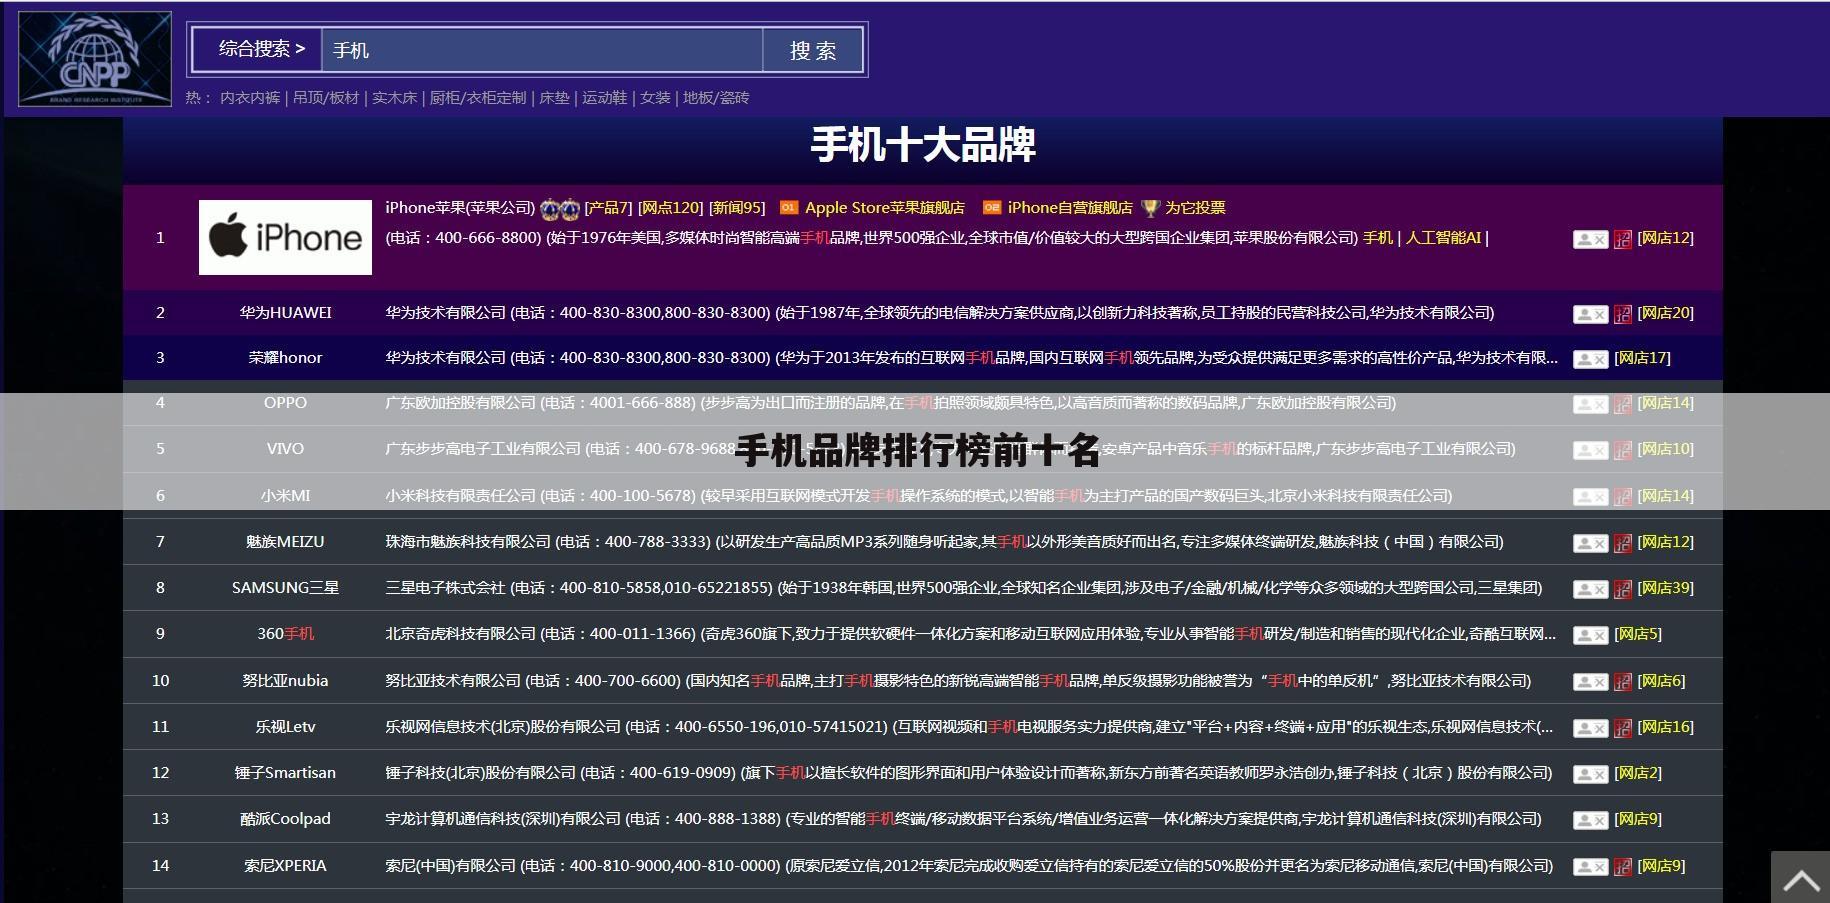Open iPhone [网点120] link
The height and width of the screenshot is (903, 1830).
pos(671,208)
